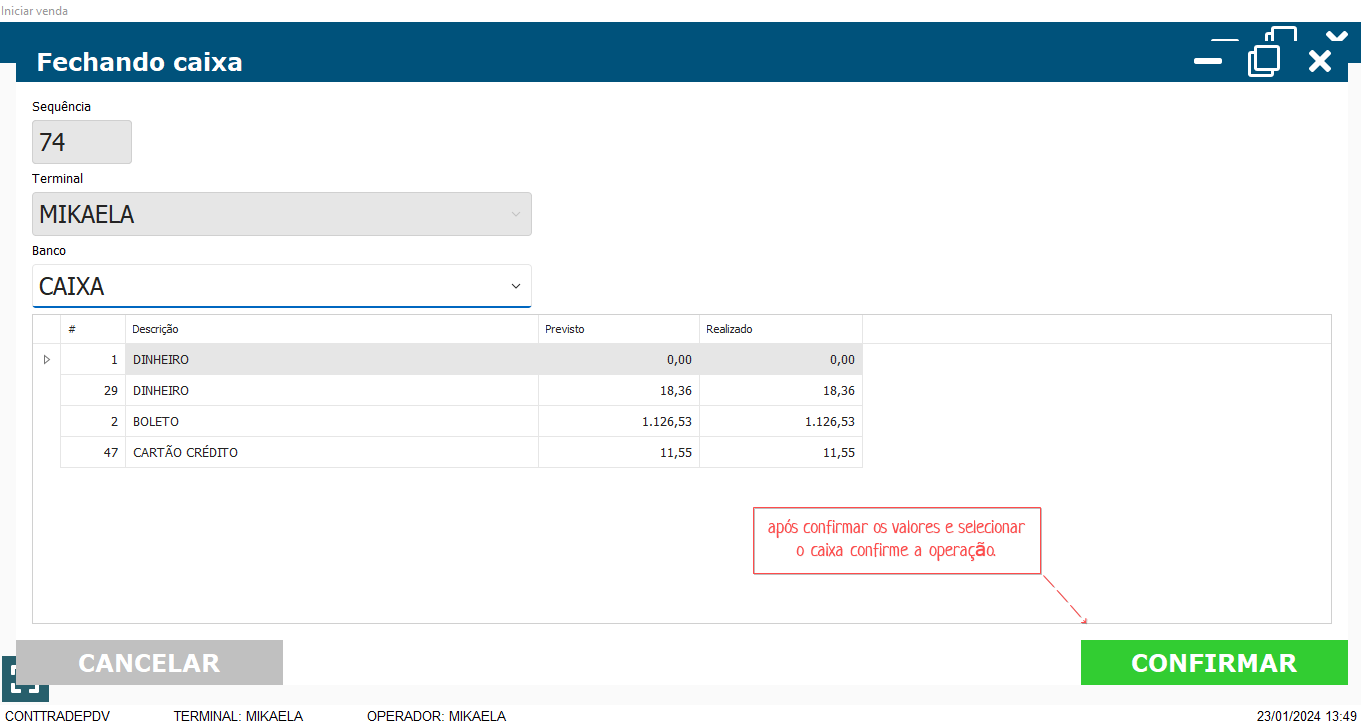Click row number 47 cell
The image size is (1361, 724).
93,452
